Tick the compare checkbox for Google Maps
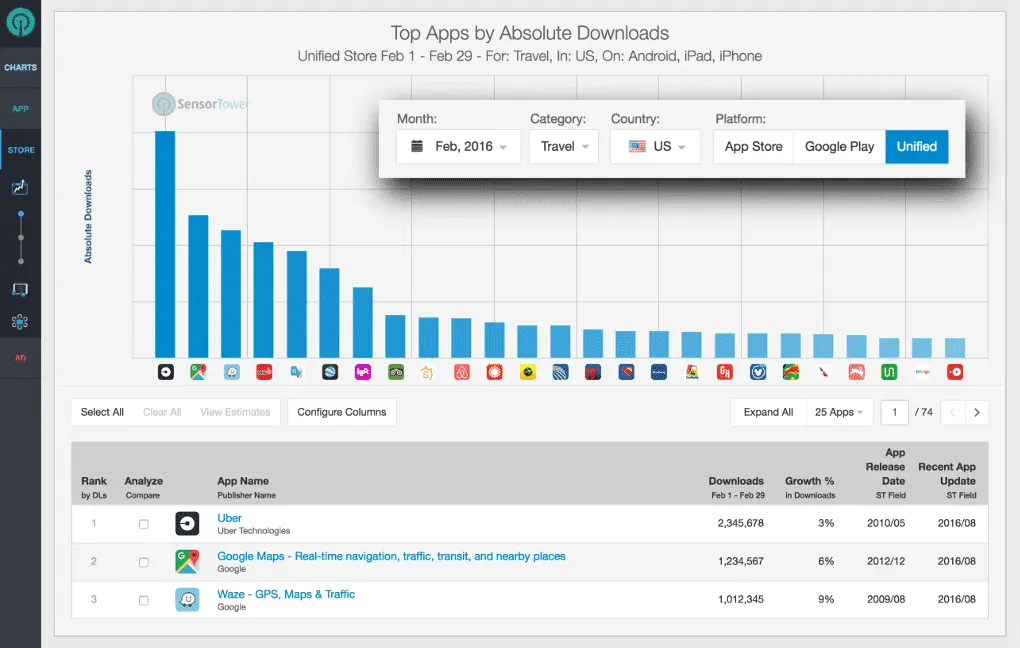The image size is (1020, 648). coord(144,562)
